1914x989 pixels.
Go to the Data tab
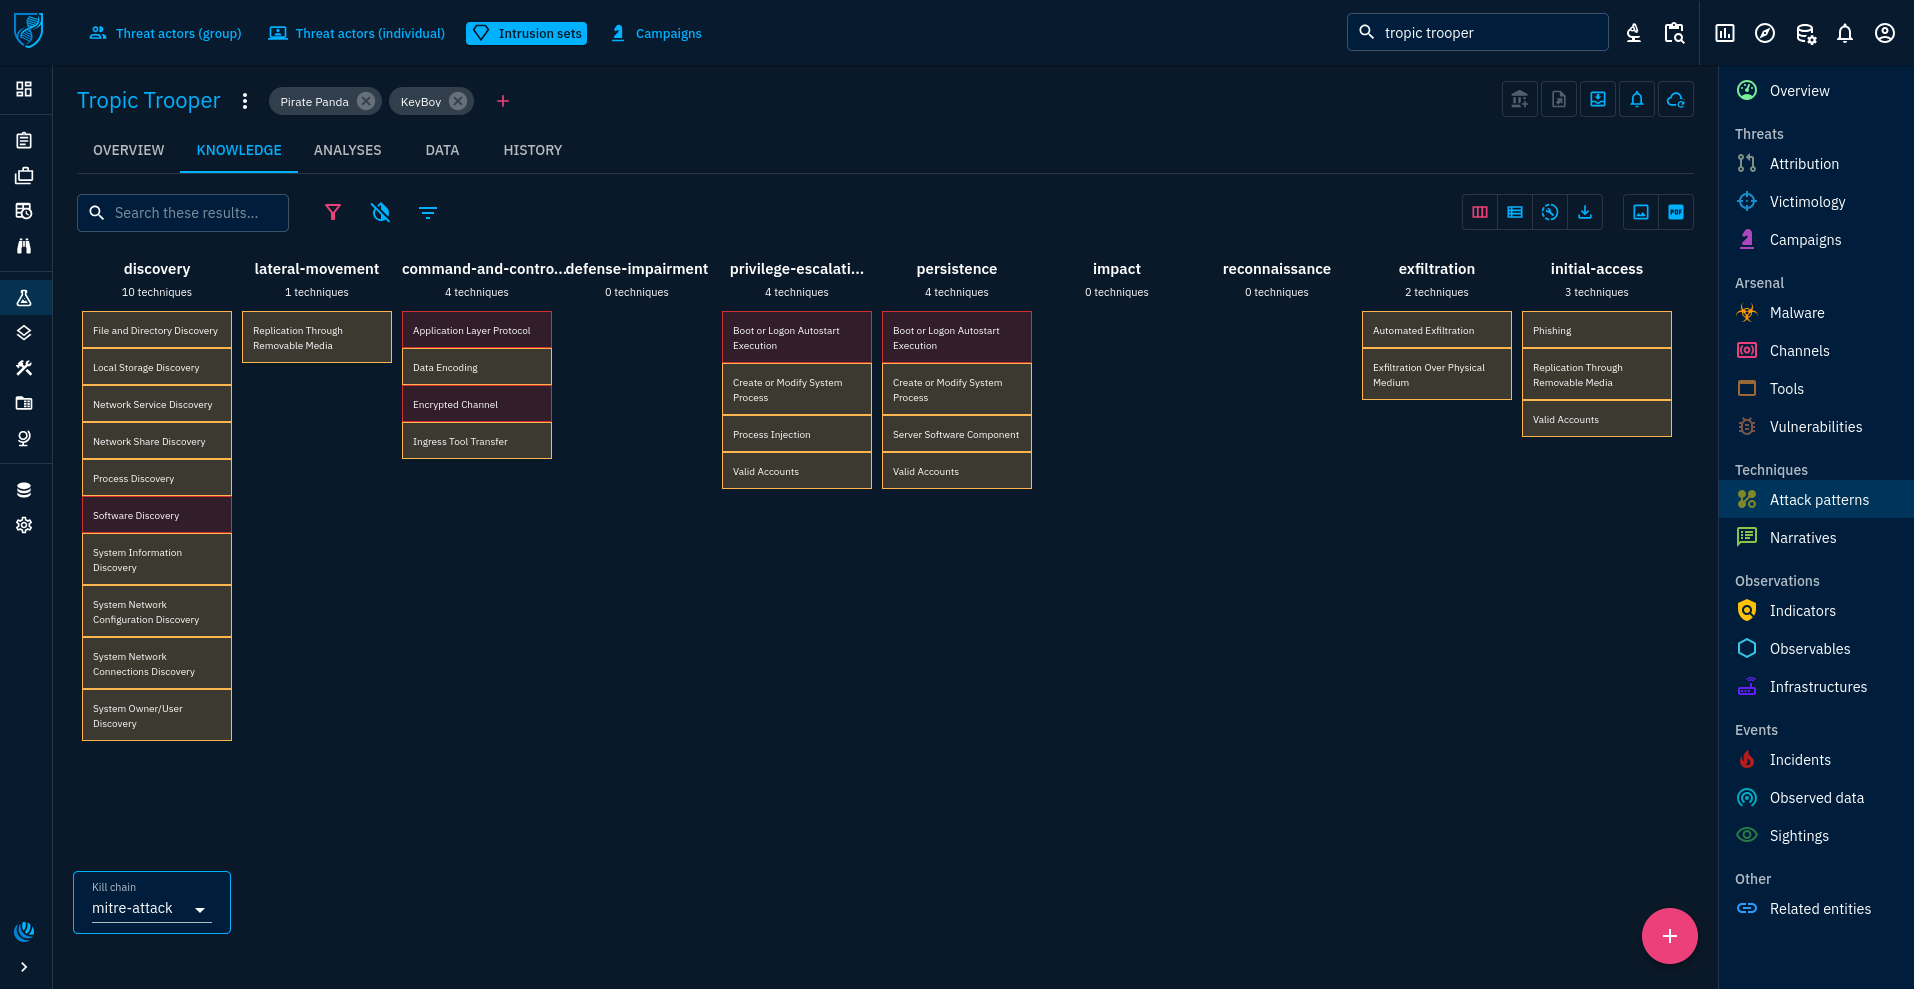442,150
